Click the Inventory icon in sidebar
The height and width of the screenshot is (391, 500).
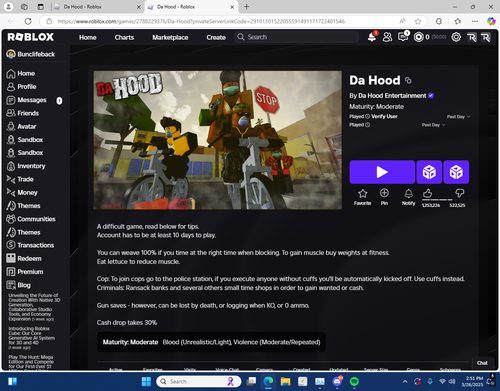click(x=11, y=166)
